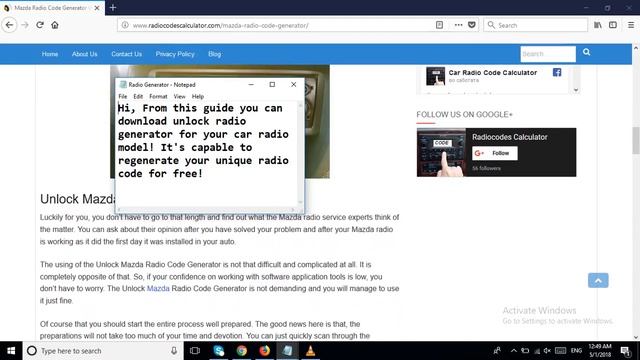Go back with the browser back arrow
Image resolution: width=640 pixels, height=360 pixels.
[9, 25]
